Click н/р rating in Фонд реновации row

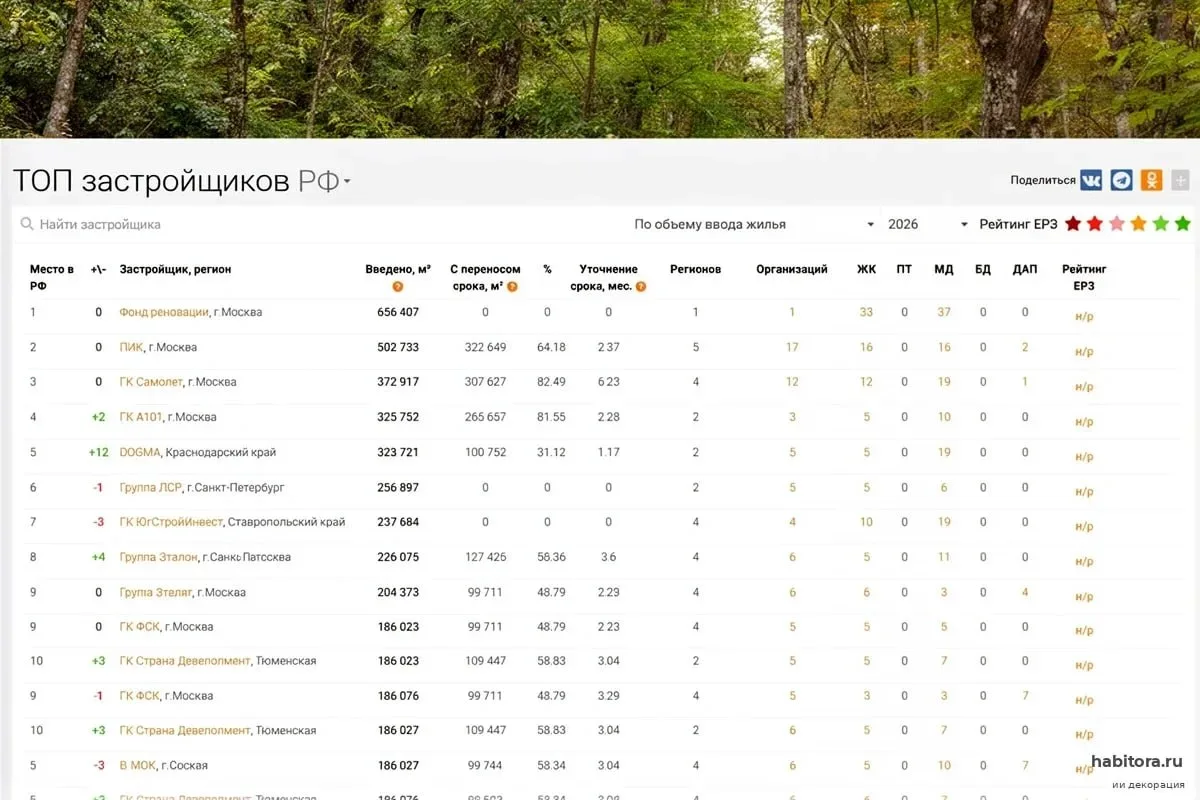(1084, 317)
